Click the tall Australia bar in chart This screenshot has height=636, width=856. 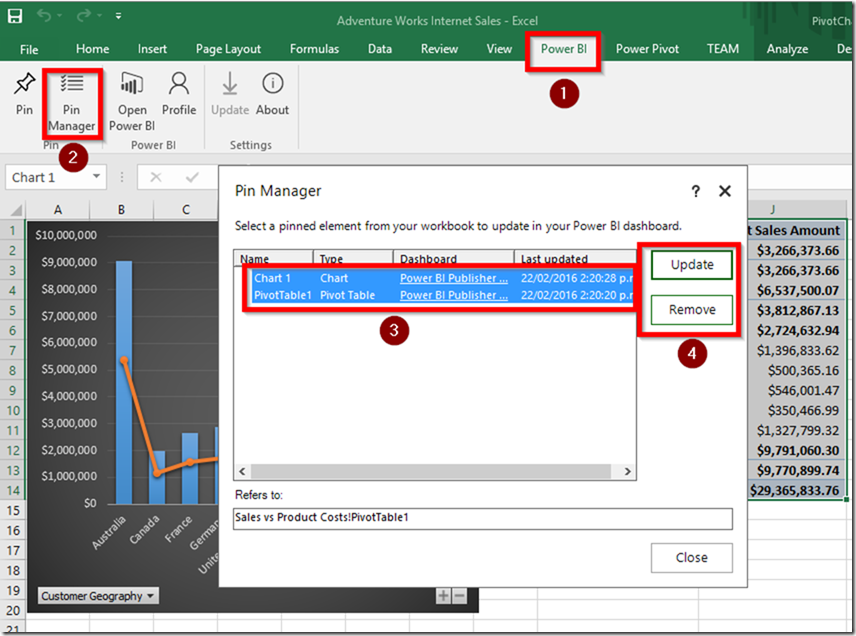coord(124,382)
